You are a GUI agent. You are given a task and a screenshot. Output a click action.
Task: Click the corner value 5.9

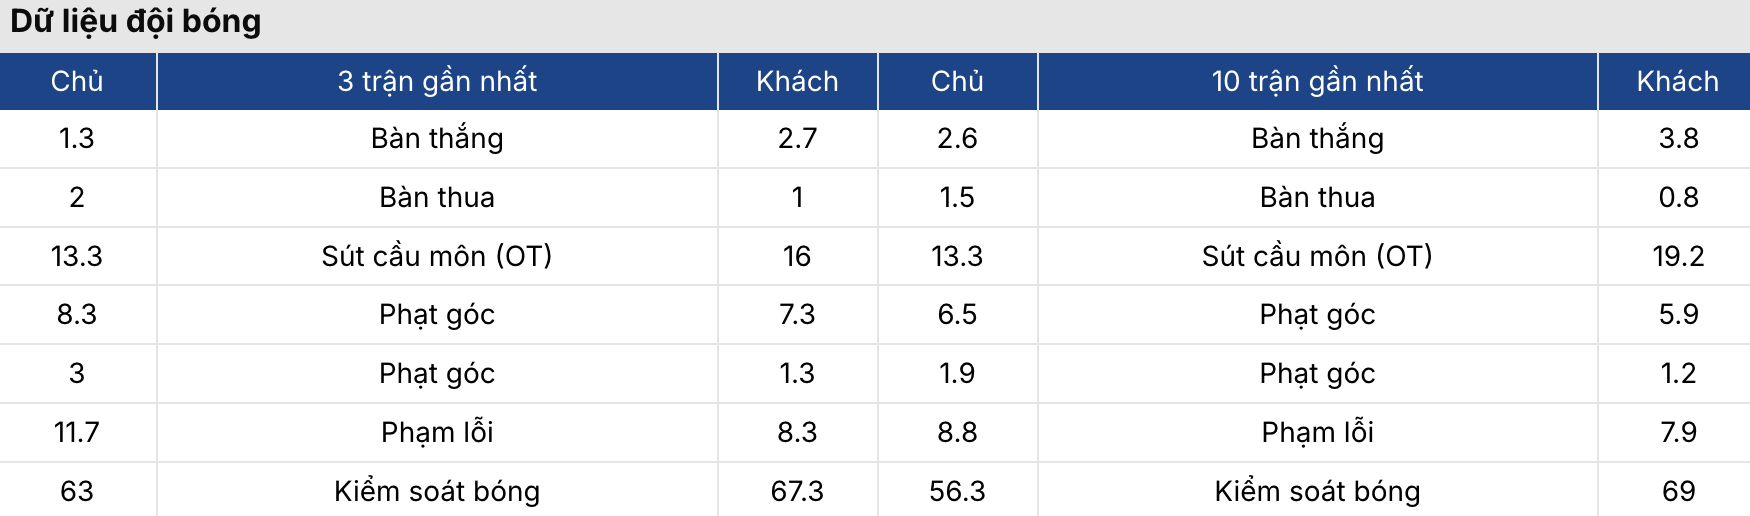click(x=1678, y=314)
